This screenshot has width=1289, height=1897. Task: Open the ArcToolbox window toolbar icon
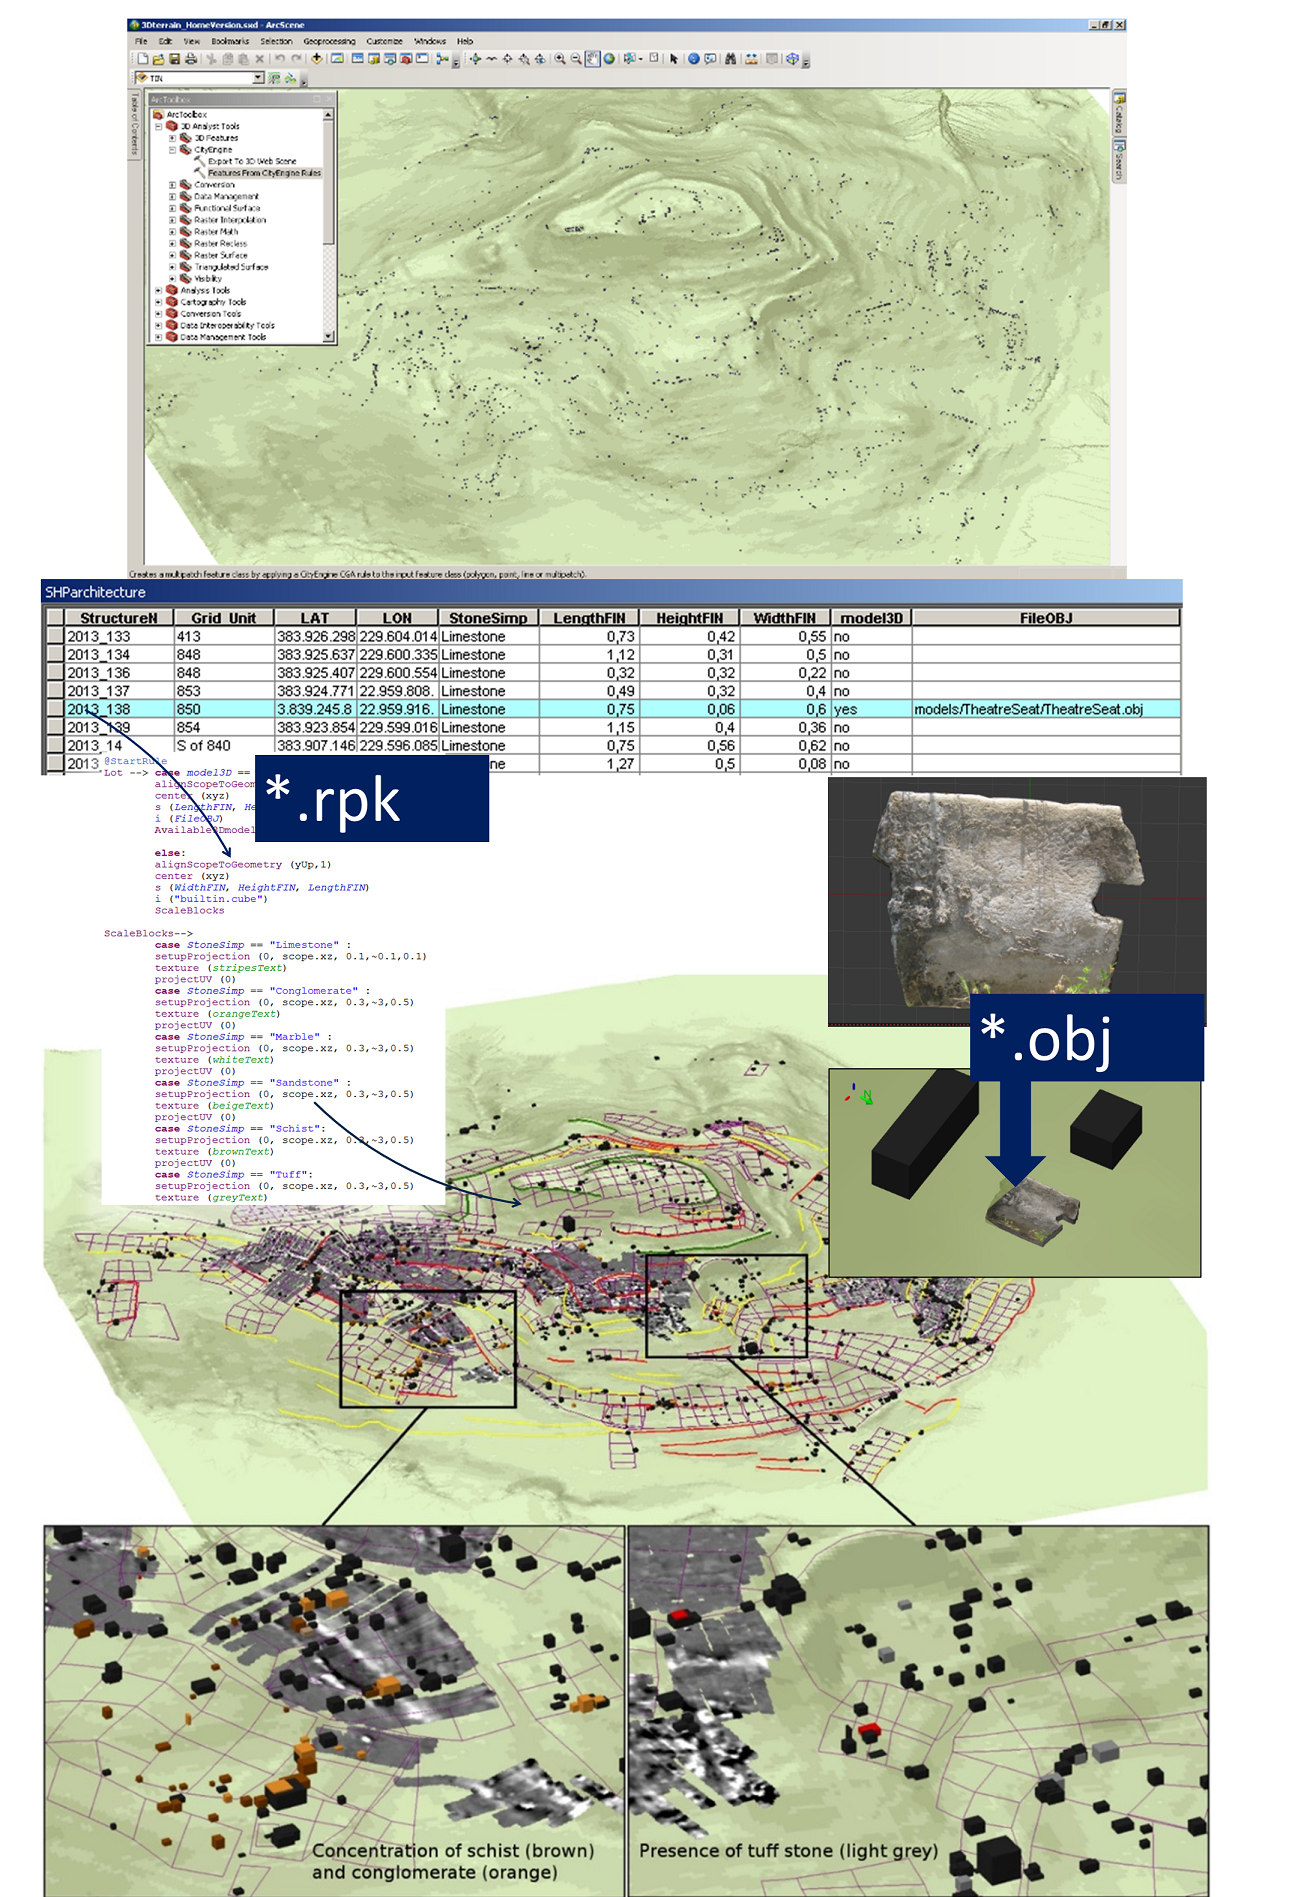(x=406, y=59)
